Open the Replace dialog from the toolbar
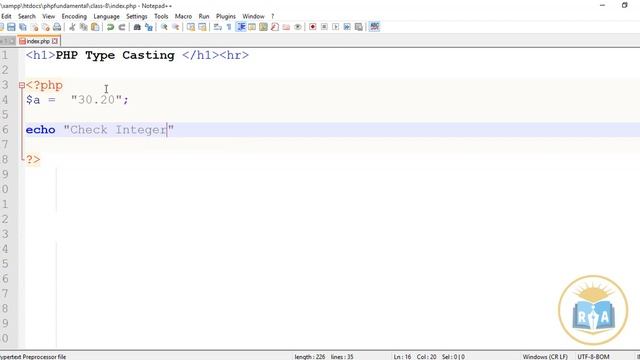 click(x=149, y=27)
